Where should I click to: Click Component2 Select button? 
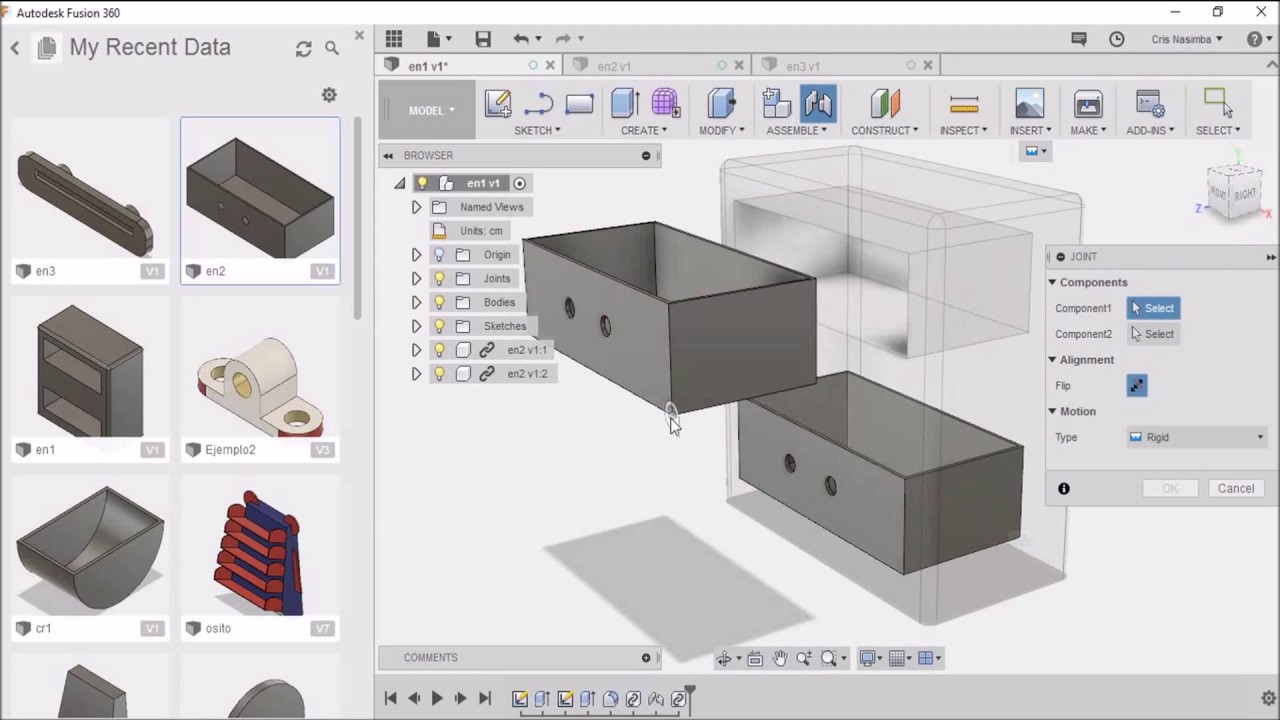1153,334
